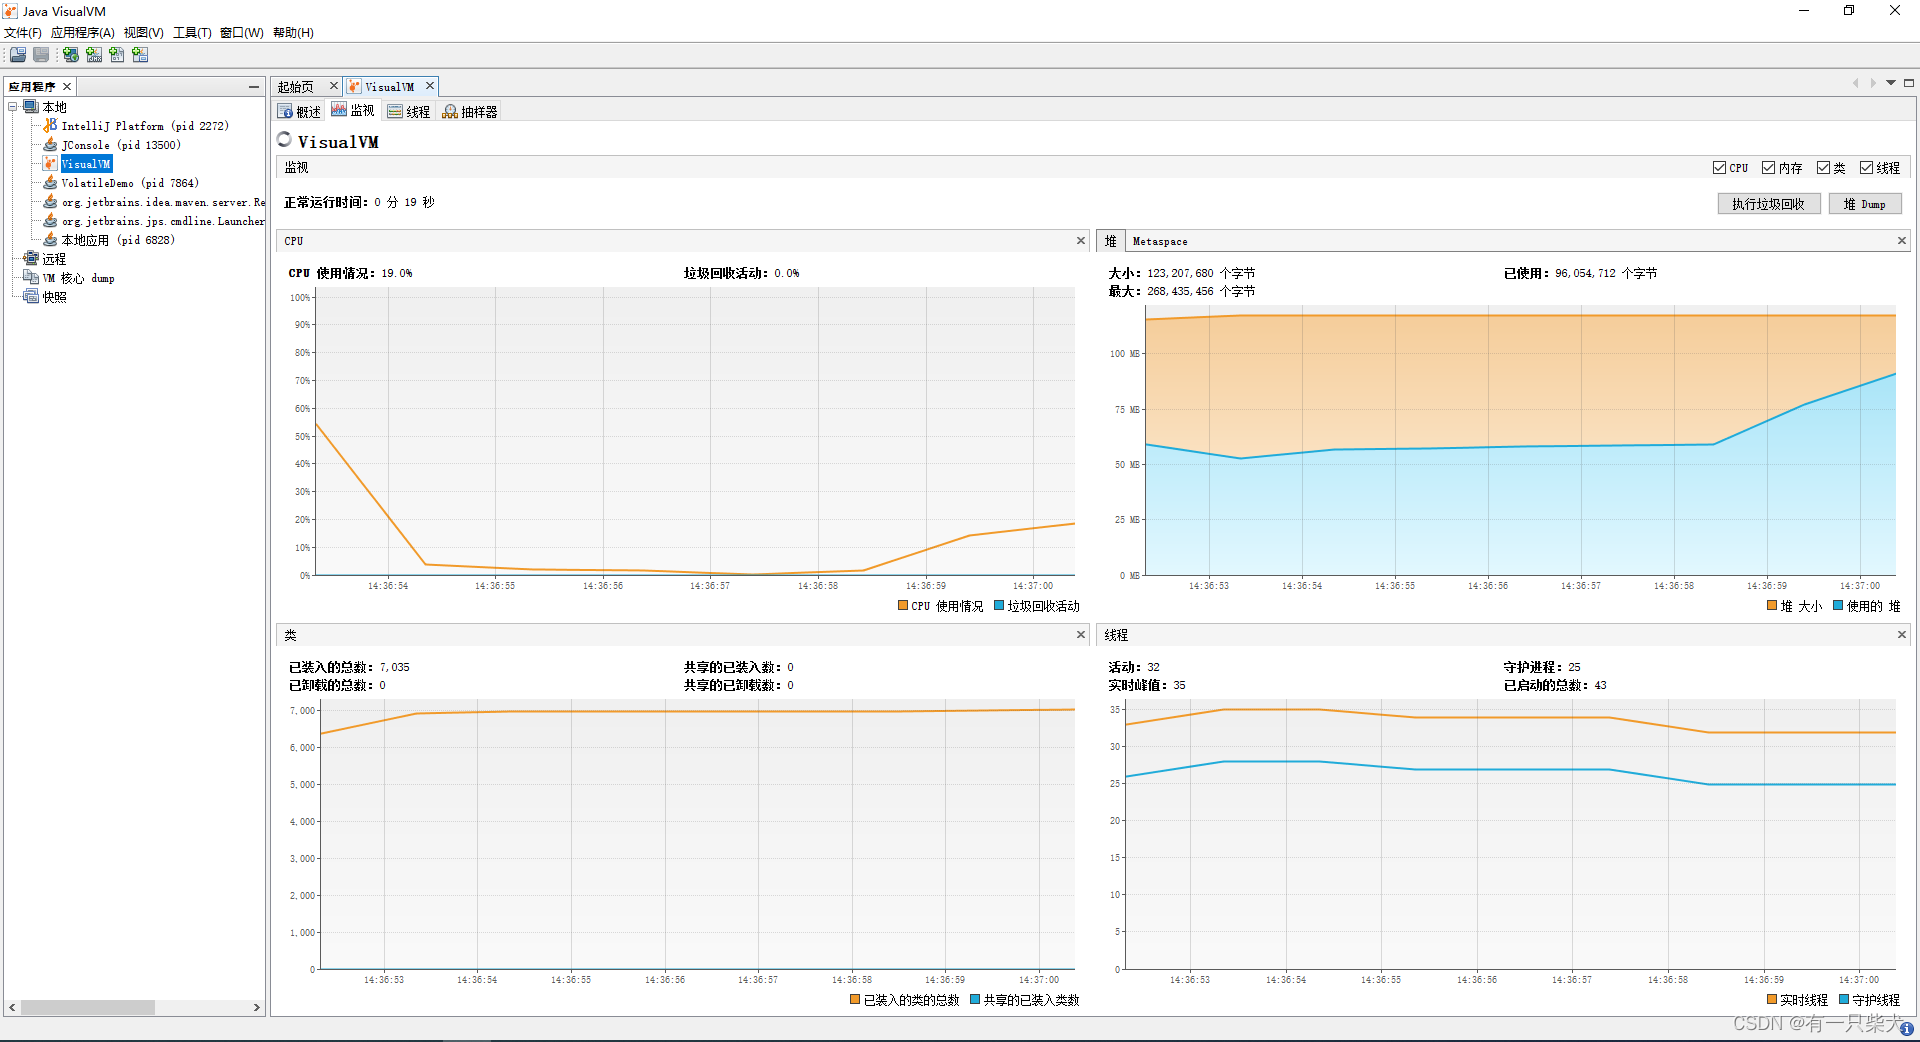Click the VisualVM icon in application tree
Viewport: 1920px width, 1042px height.
(50, 164)
